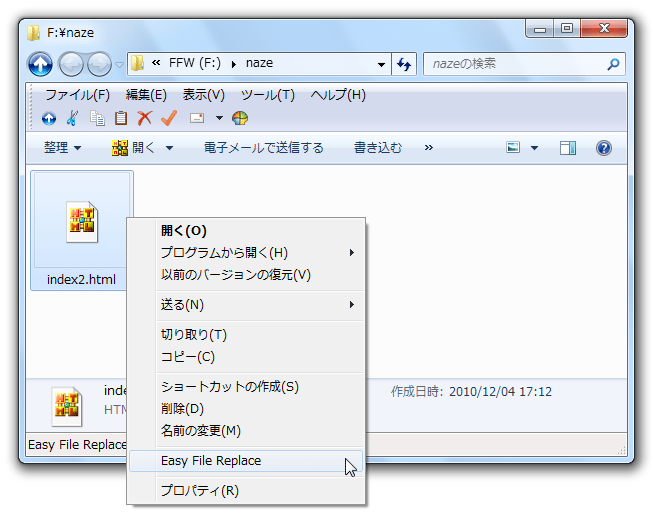Select the index2.html file thumbnail
This screenshot has height=513, width=656.
[x=82, y=222]
